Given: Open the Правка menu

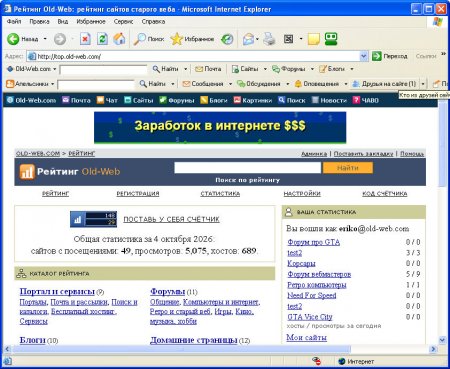Looking at the screenshot, I should click(x=39, y=22).
